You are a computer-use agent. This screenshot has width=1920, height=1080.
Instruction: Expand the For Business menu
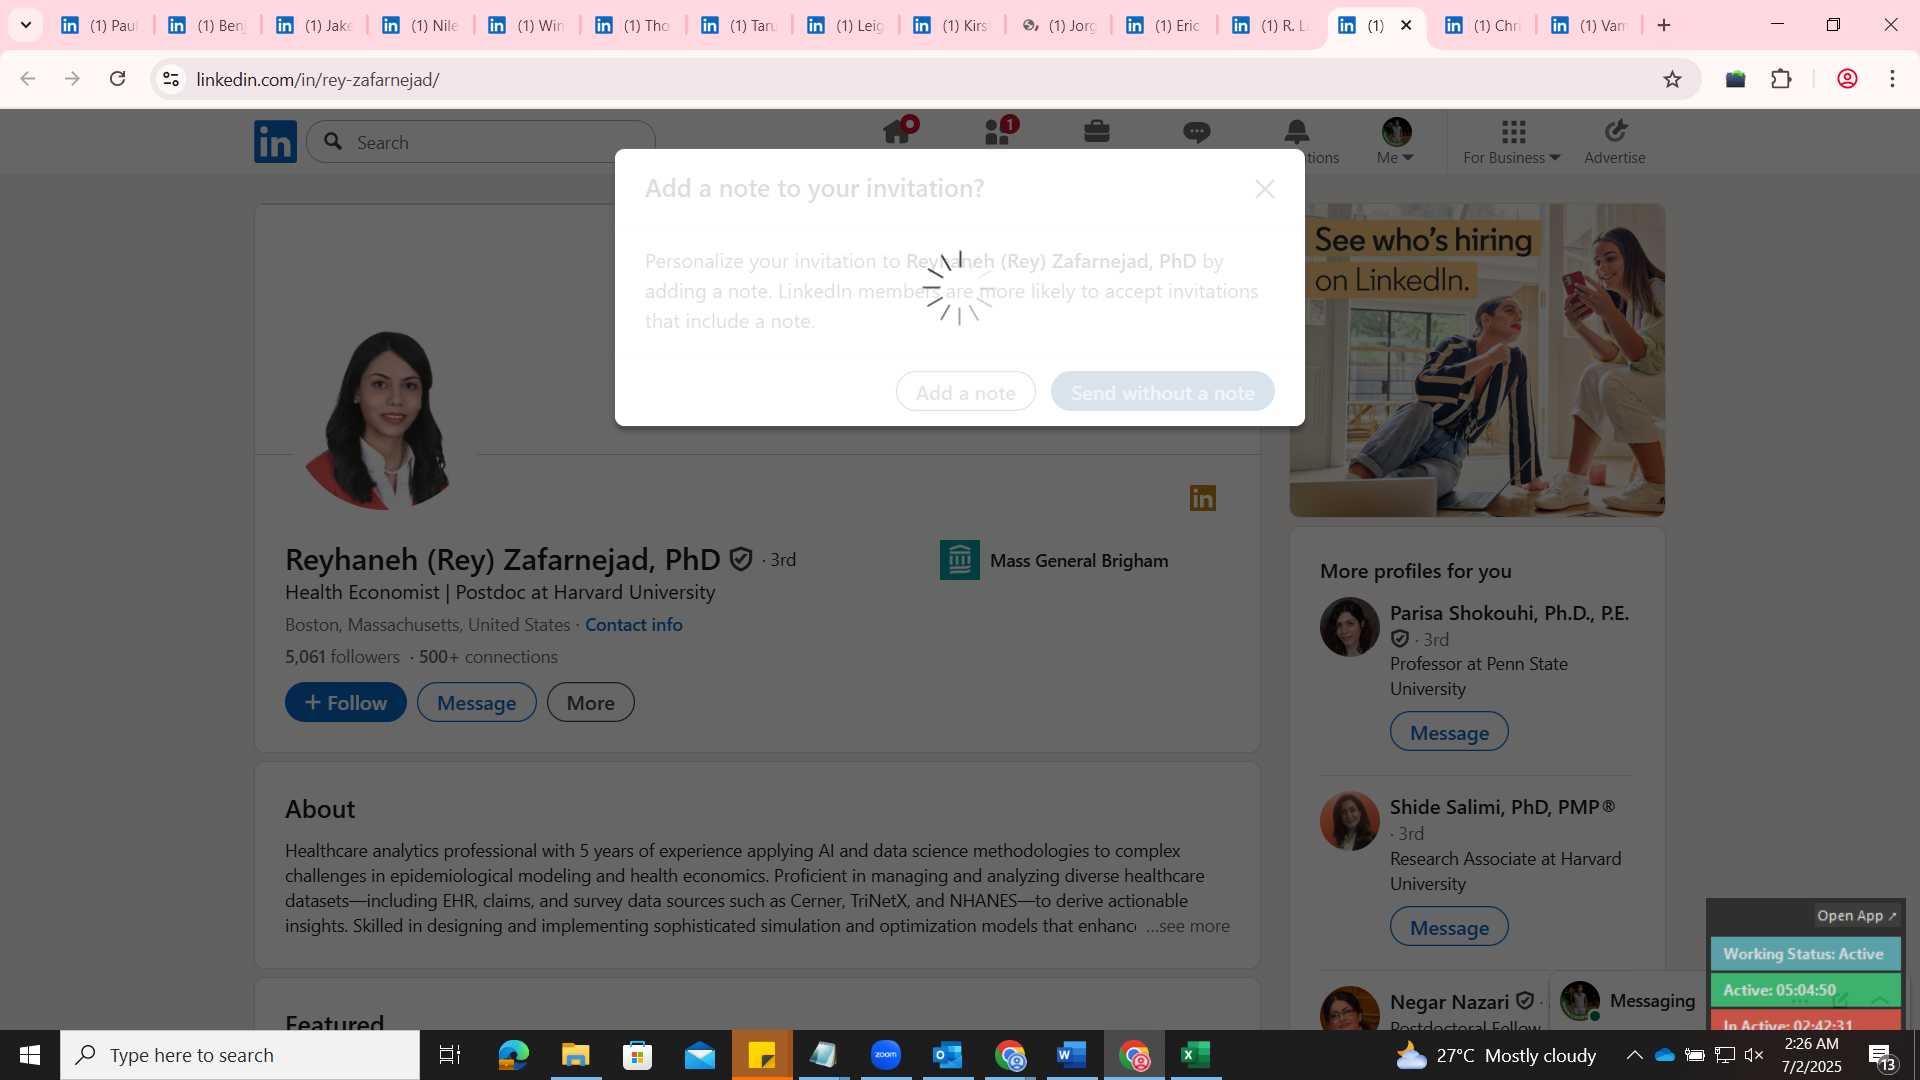pos(1512,141)
